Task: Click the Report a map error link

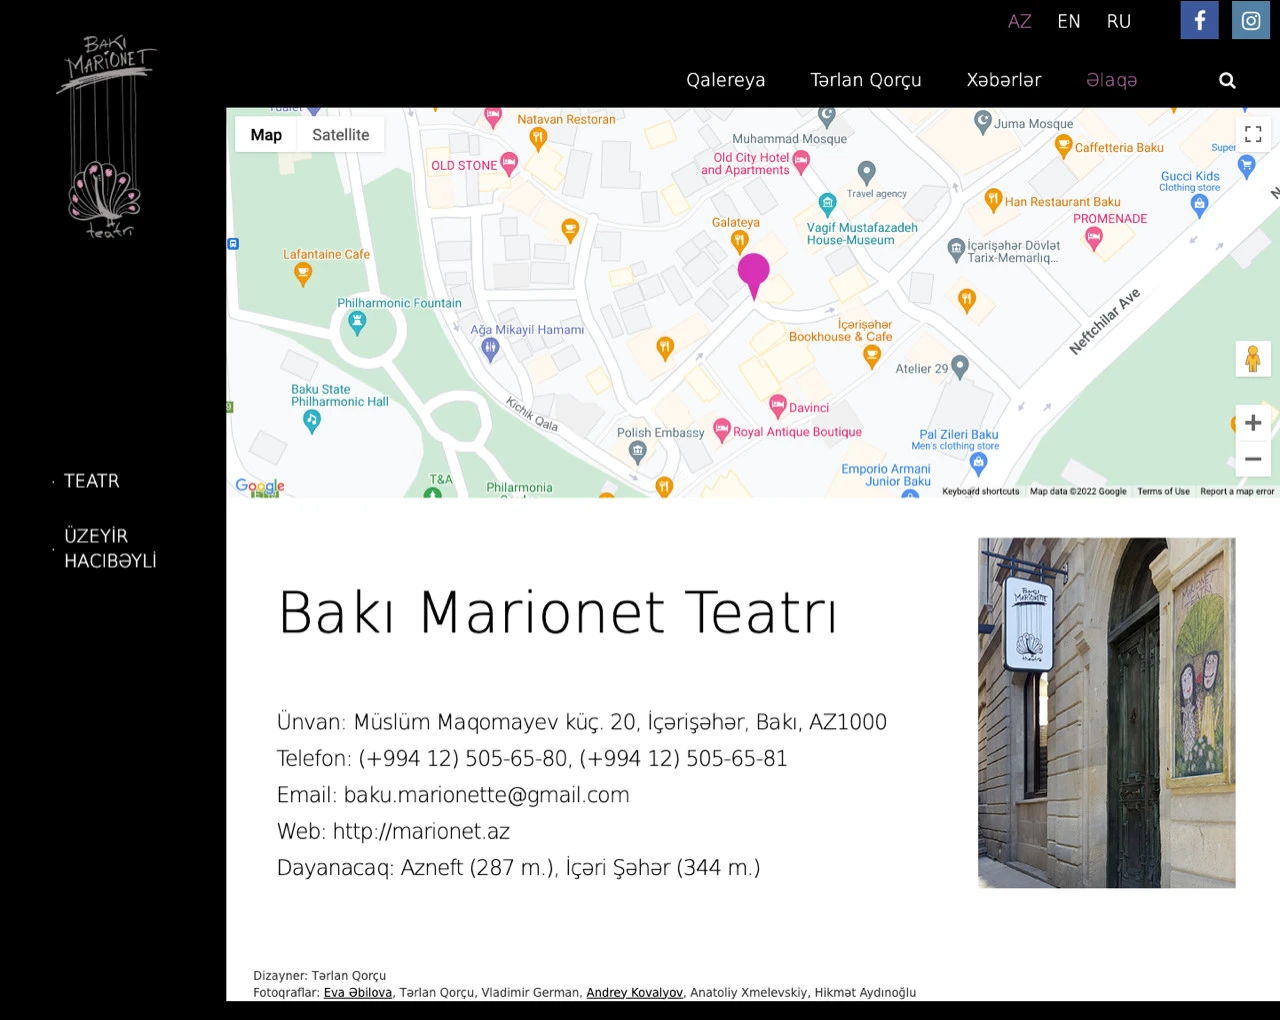Action: pyautogui.click(x=1236, y=491)
